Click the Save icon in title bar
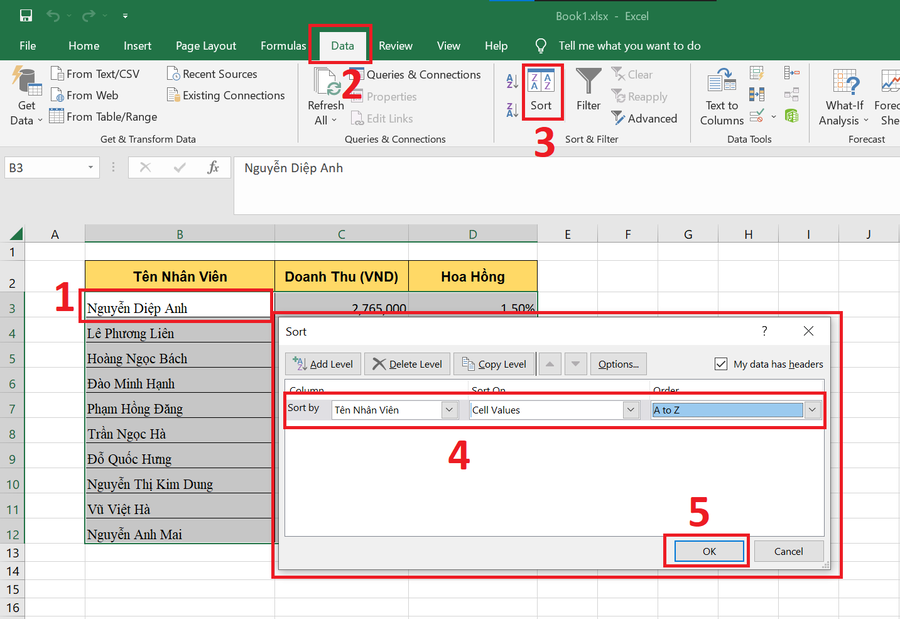This screenshot has width=900, height=619. [x=26, y=16]
